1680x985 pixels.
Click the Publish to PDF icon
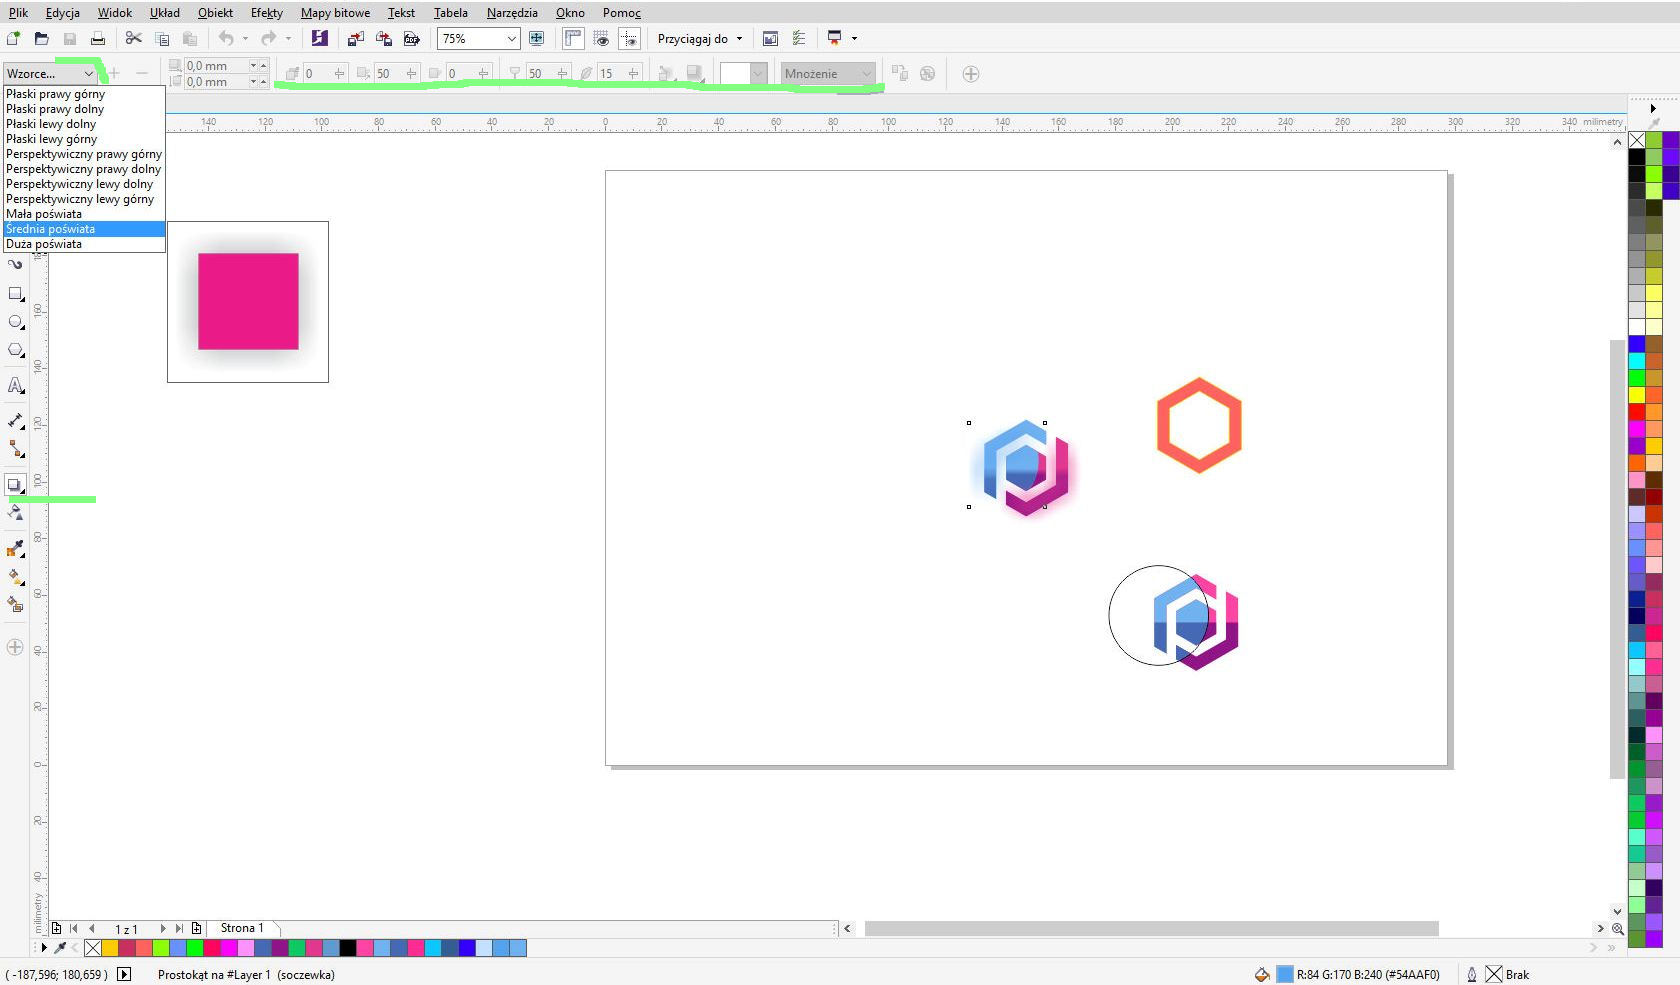click(x=411, y=39)
